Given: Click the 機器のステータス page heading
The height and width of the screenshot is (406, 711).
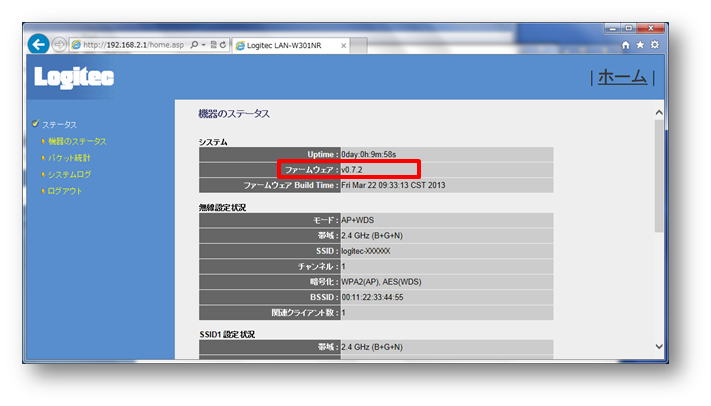Looking at the screenshot, I should (234, 114).
